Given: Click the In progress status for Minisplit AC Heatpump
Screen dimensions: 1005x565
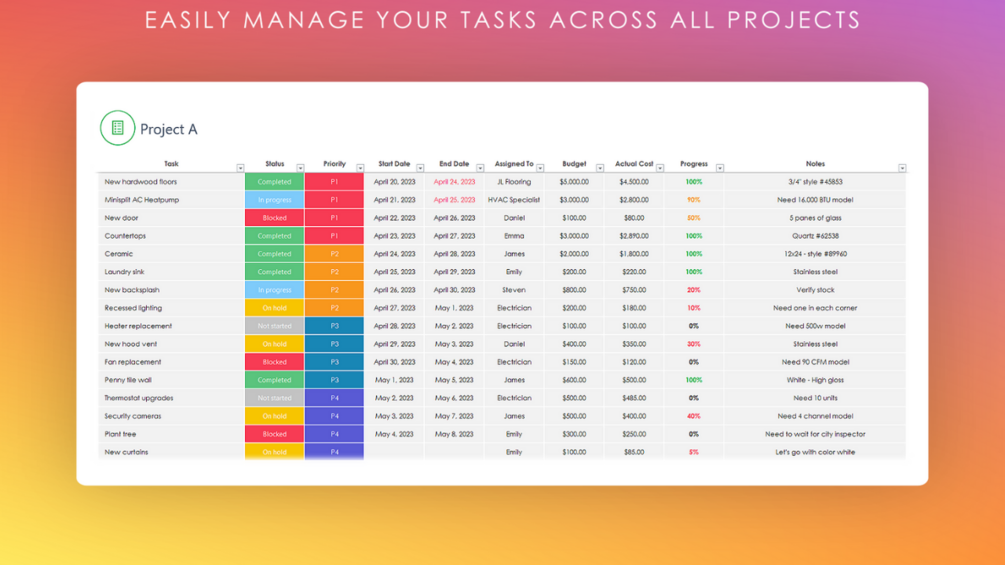Looking at the screenshot, I should 274,200.
